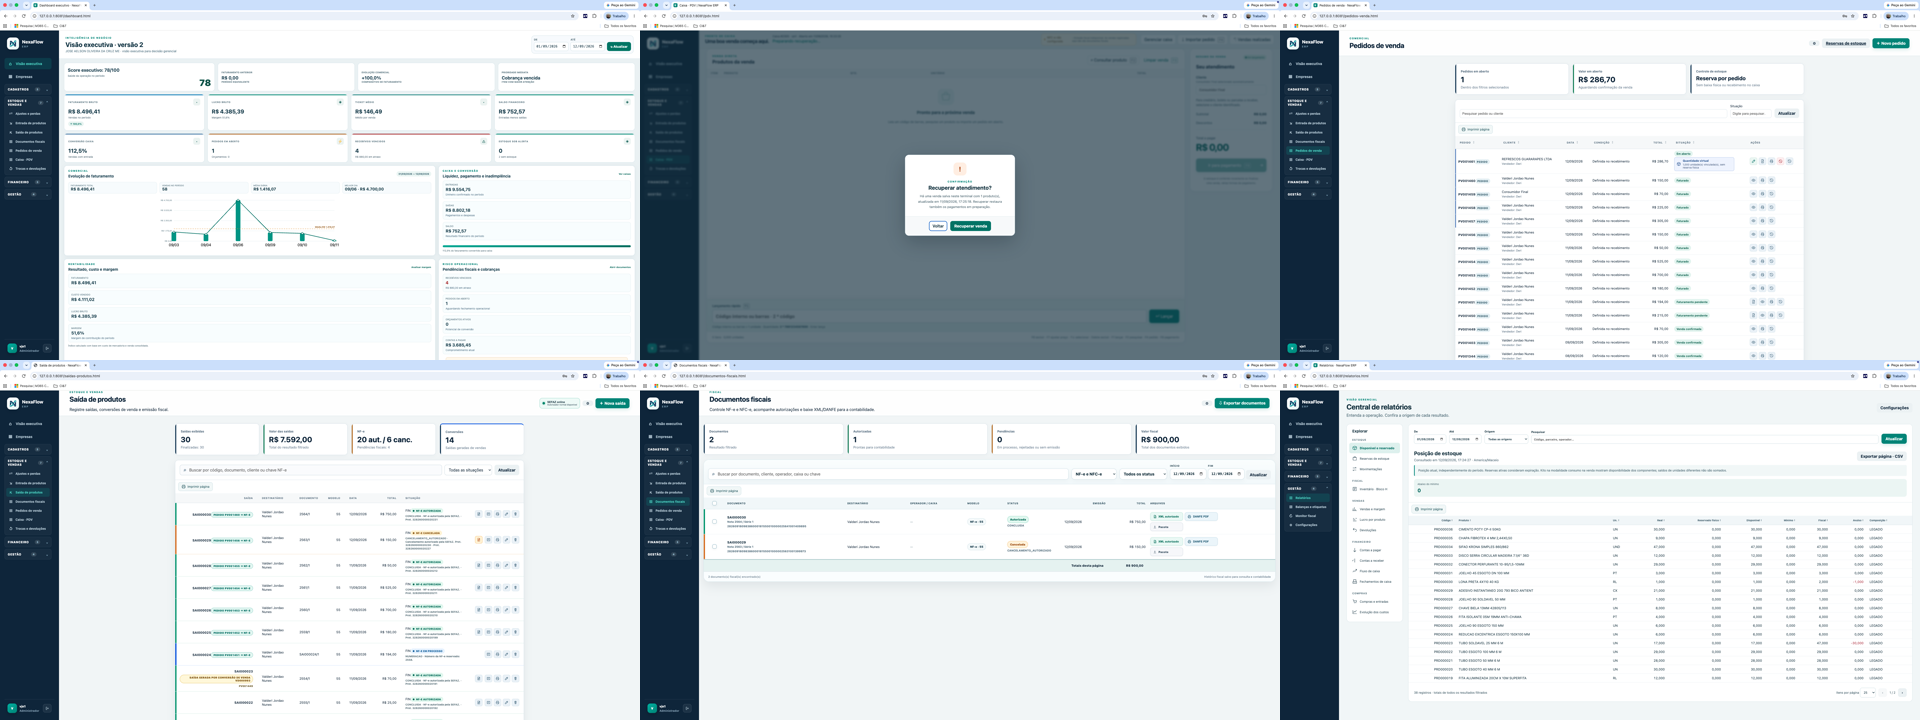This screenshot has height=720, width=1920.
Task: Open the Analisar margem link on the dashboard
Action: coord(421,267)
